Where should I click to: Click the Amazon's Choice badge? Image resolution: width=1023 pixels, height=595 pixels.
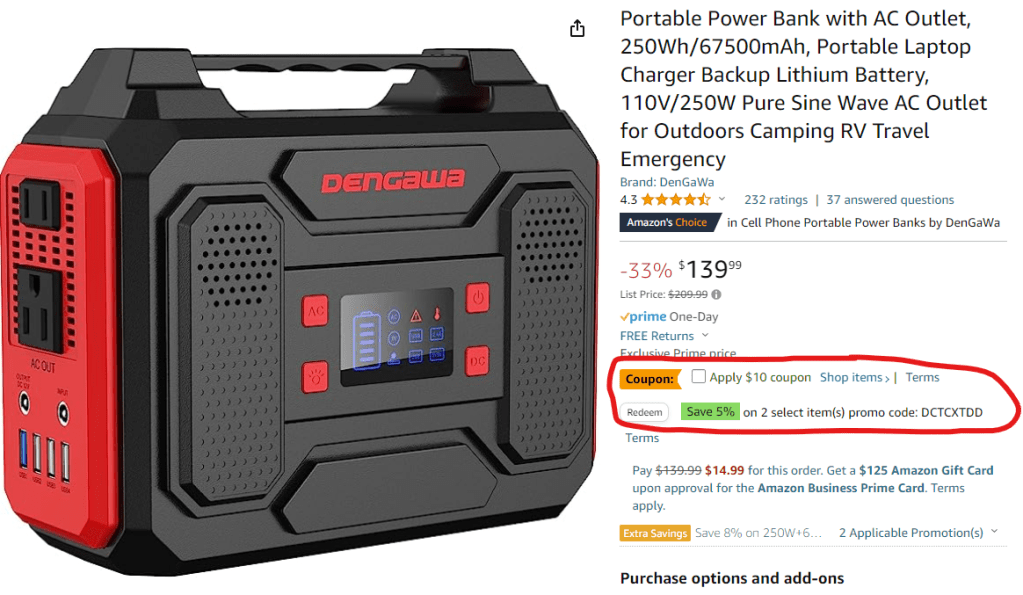tap(670, 222)
